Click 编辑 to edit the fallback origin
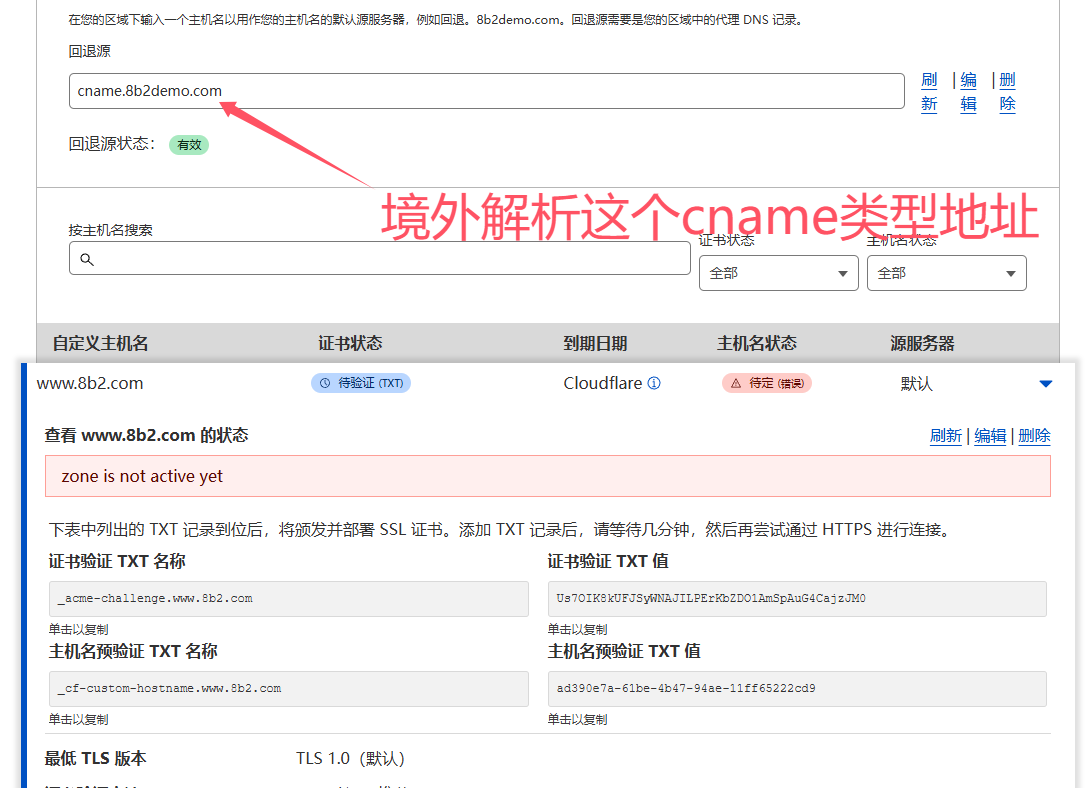1087x788 pixels. point(968,91)
